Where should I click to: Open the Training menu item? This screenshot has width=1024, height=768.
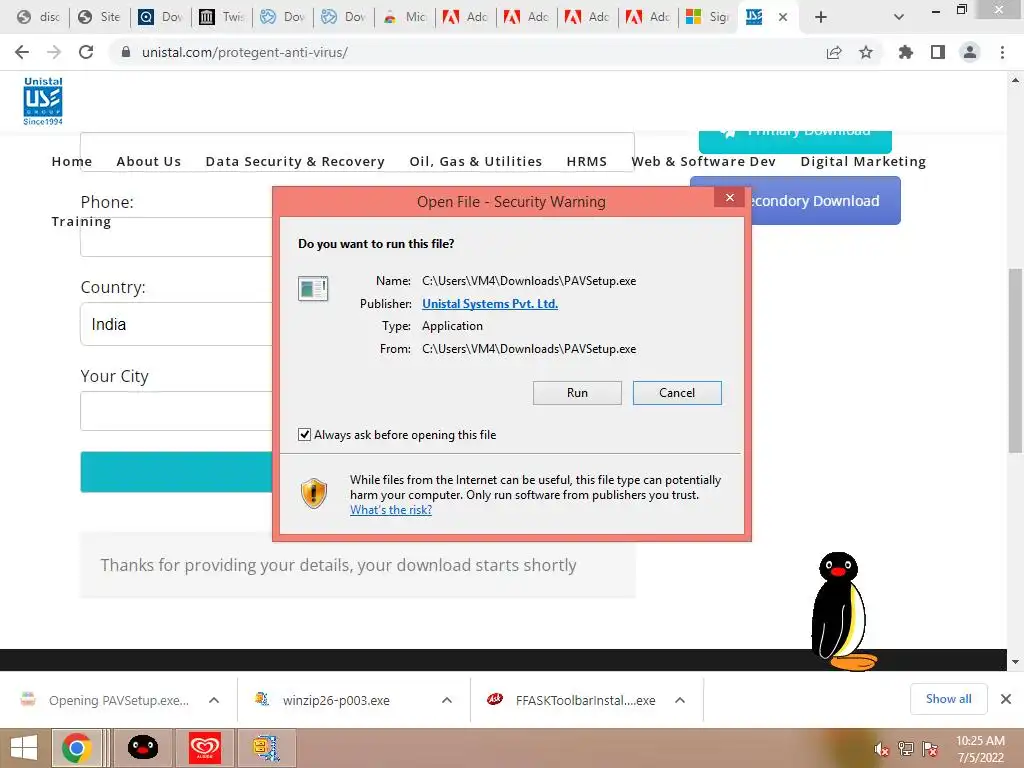point(81,221)
